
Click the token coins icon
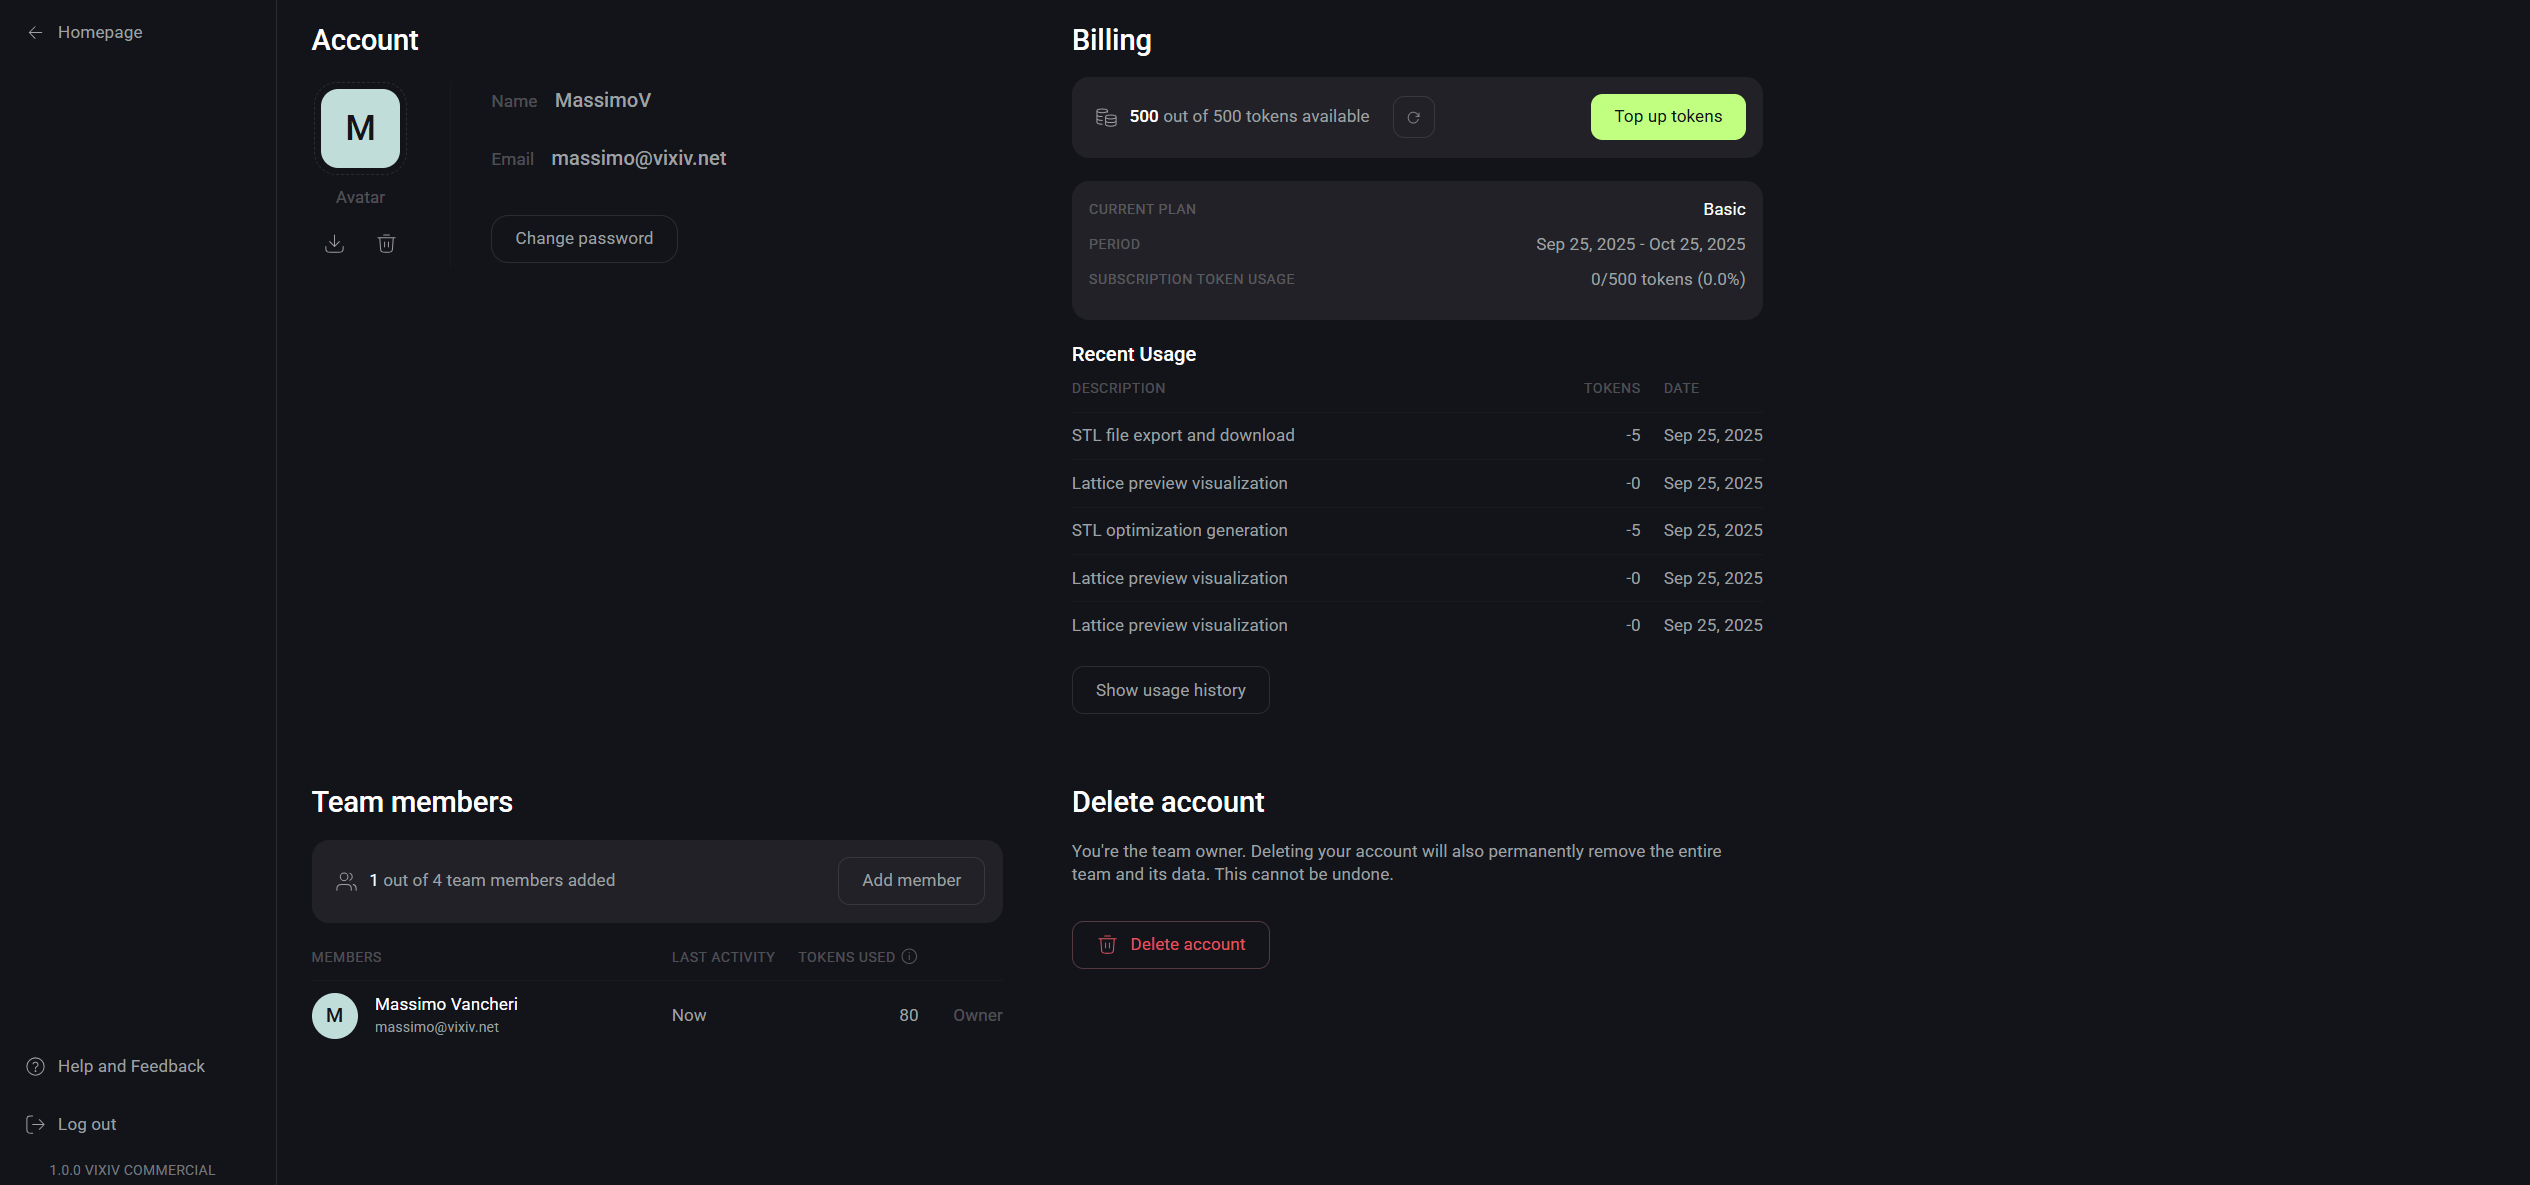pos(1105,117)
